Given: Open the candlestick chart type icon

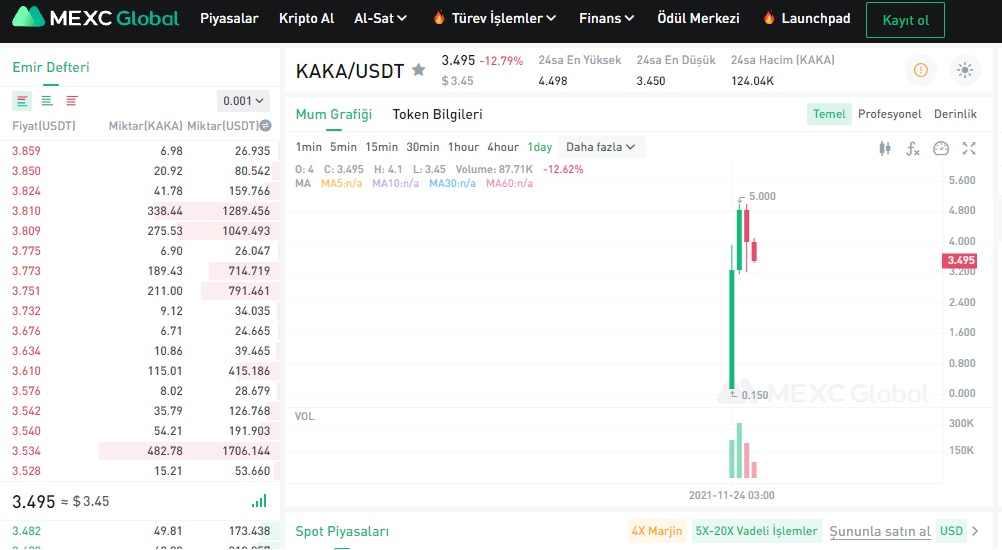Looking at the screenshot, I should click(885, 149).
